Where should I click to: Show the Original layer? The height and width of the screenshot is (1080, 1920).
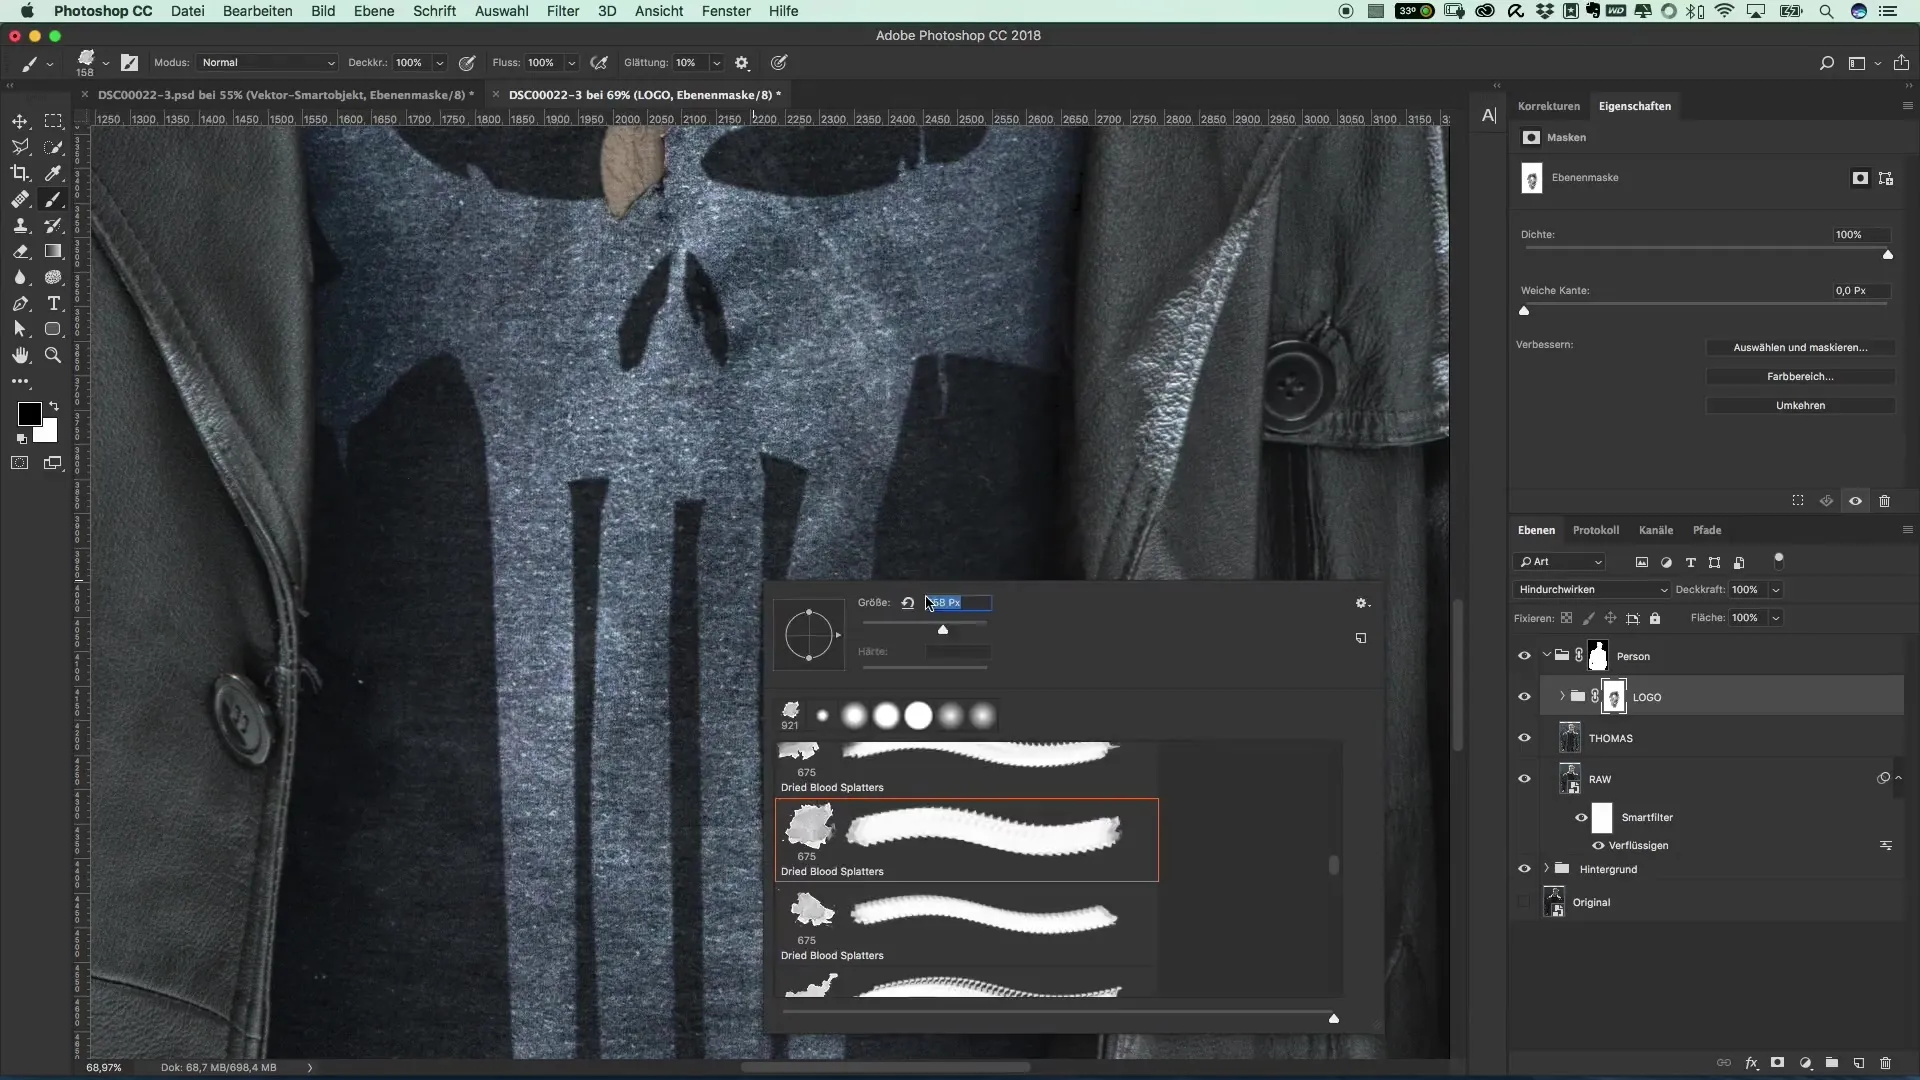(x=1524, y=902)
